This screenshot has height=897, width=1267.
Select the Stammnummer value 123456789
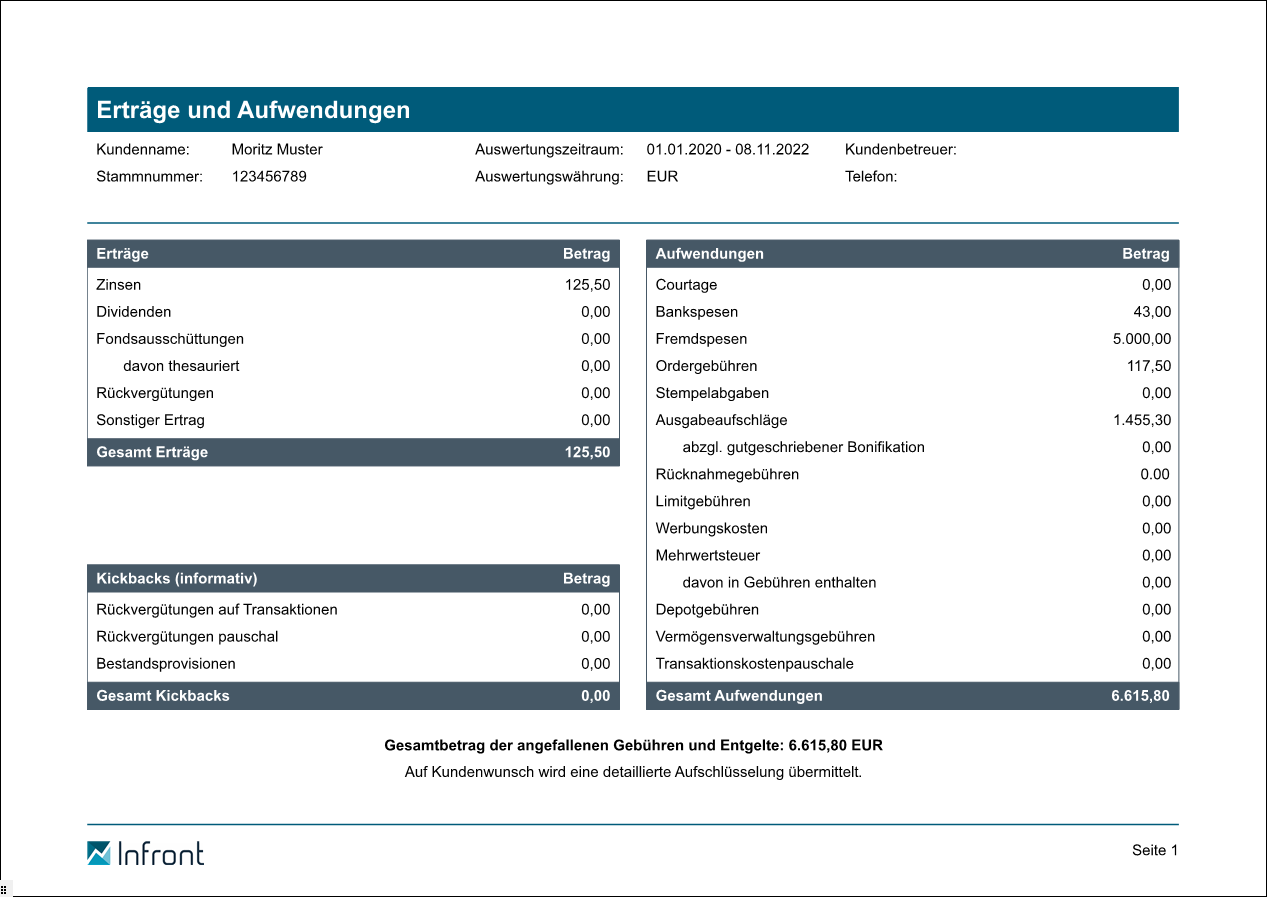coord(269,177)
